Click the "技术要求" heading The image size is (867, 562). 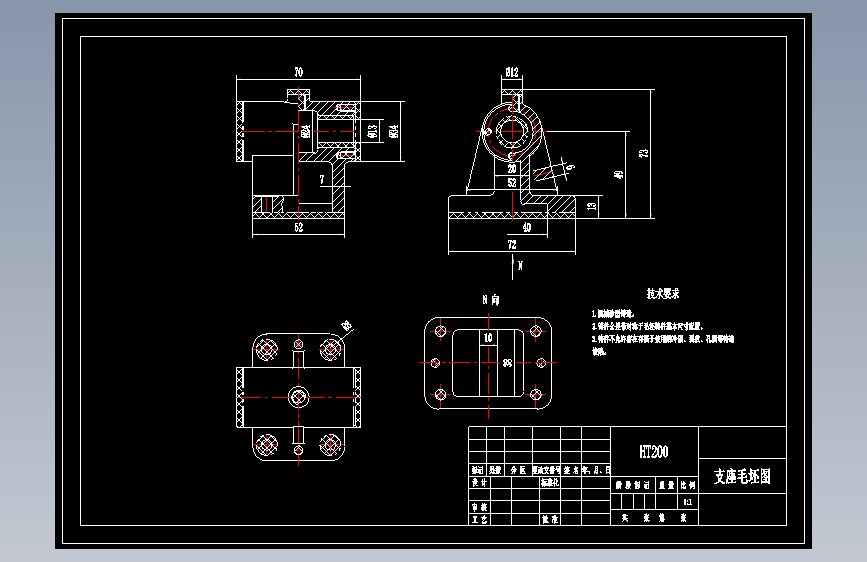click(x=663, y=294)
